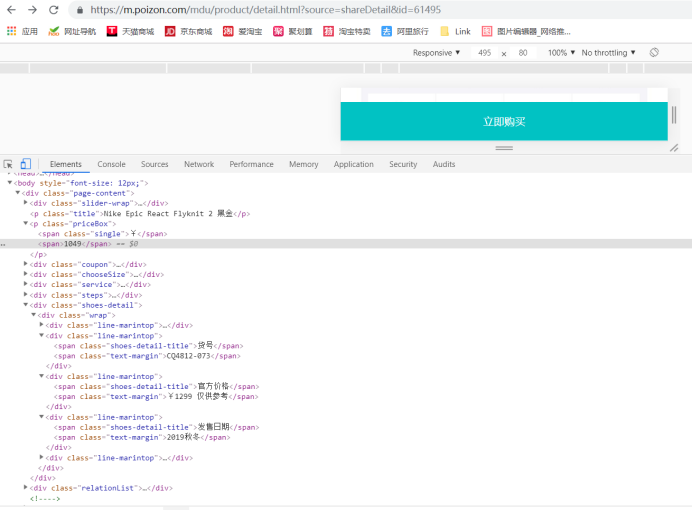Open the 阿里旅行 bookmark

click(405, 31)
